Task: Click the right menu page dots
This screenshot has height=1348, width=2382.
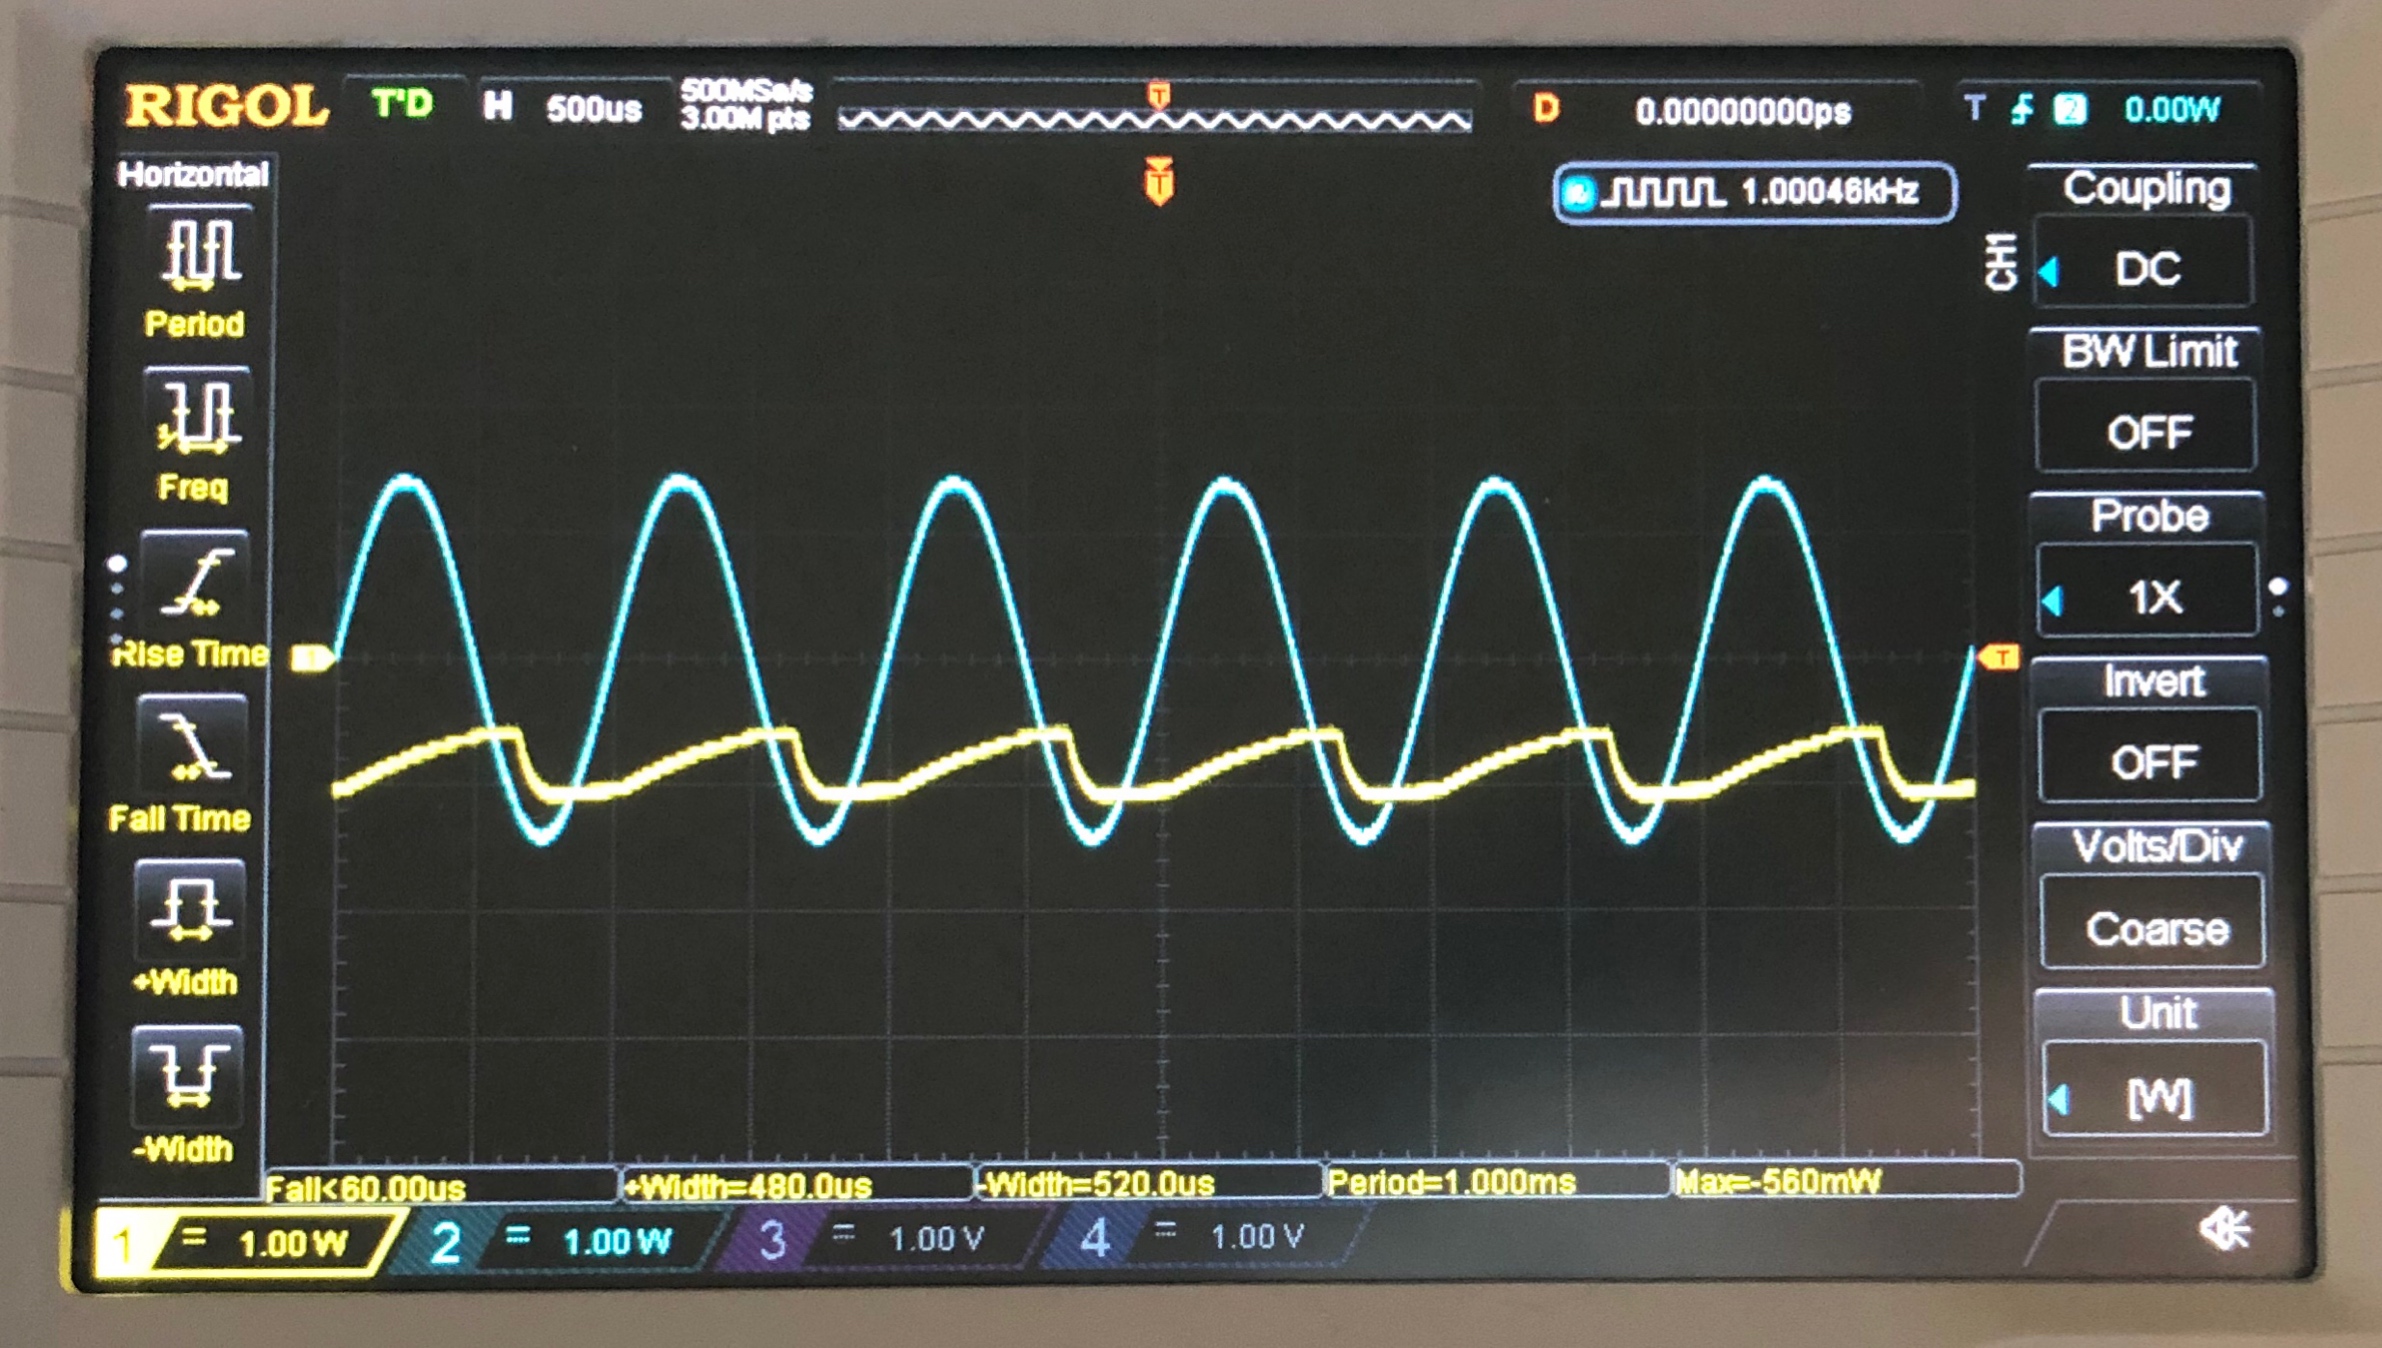Action: pos(2278,597)
